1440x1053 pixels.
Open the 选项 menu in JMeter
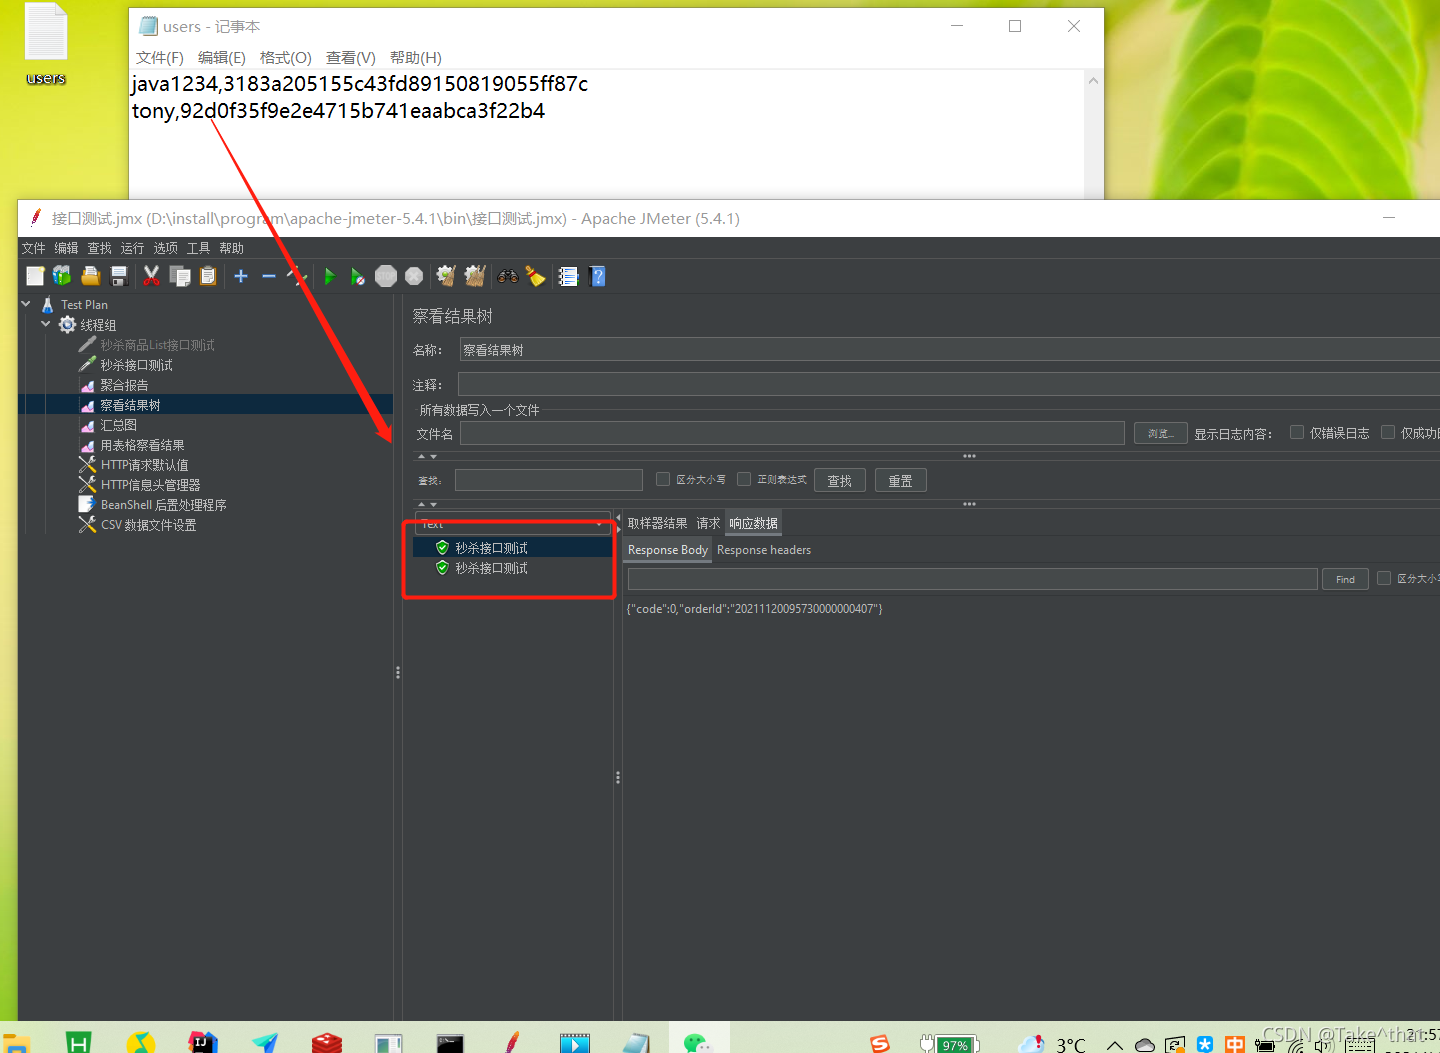coord(166,248)
